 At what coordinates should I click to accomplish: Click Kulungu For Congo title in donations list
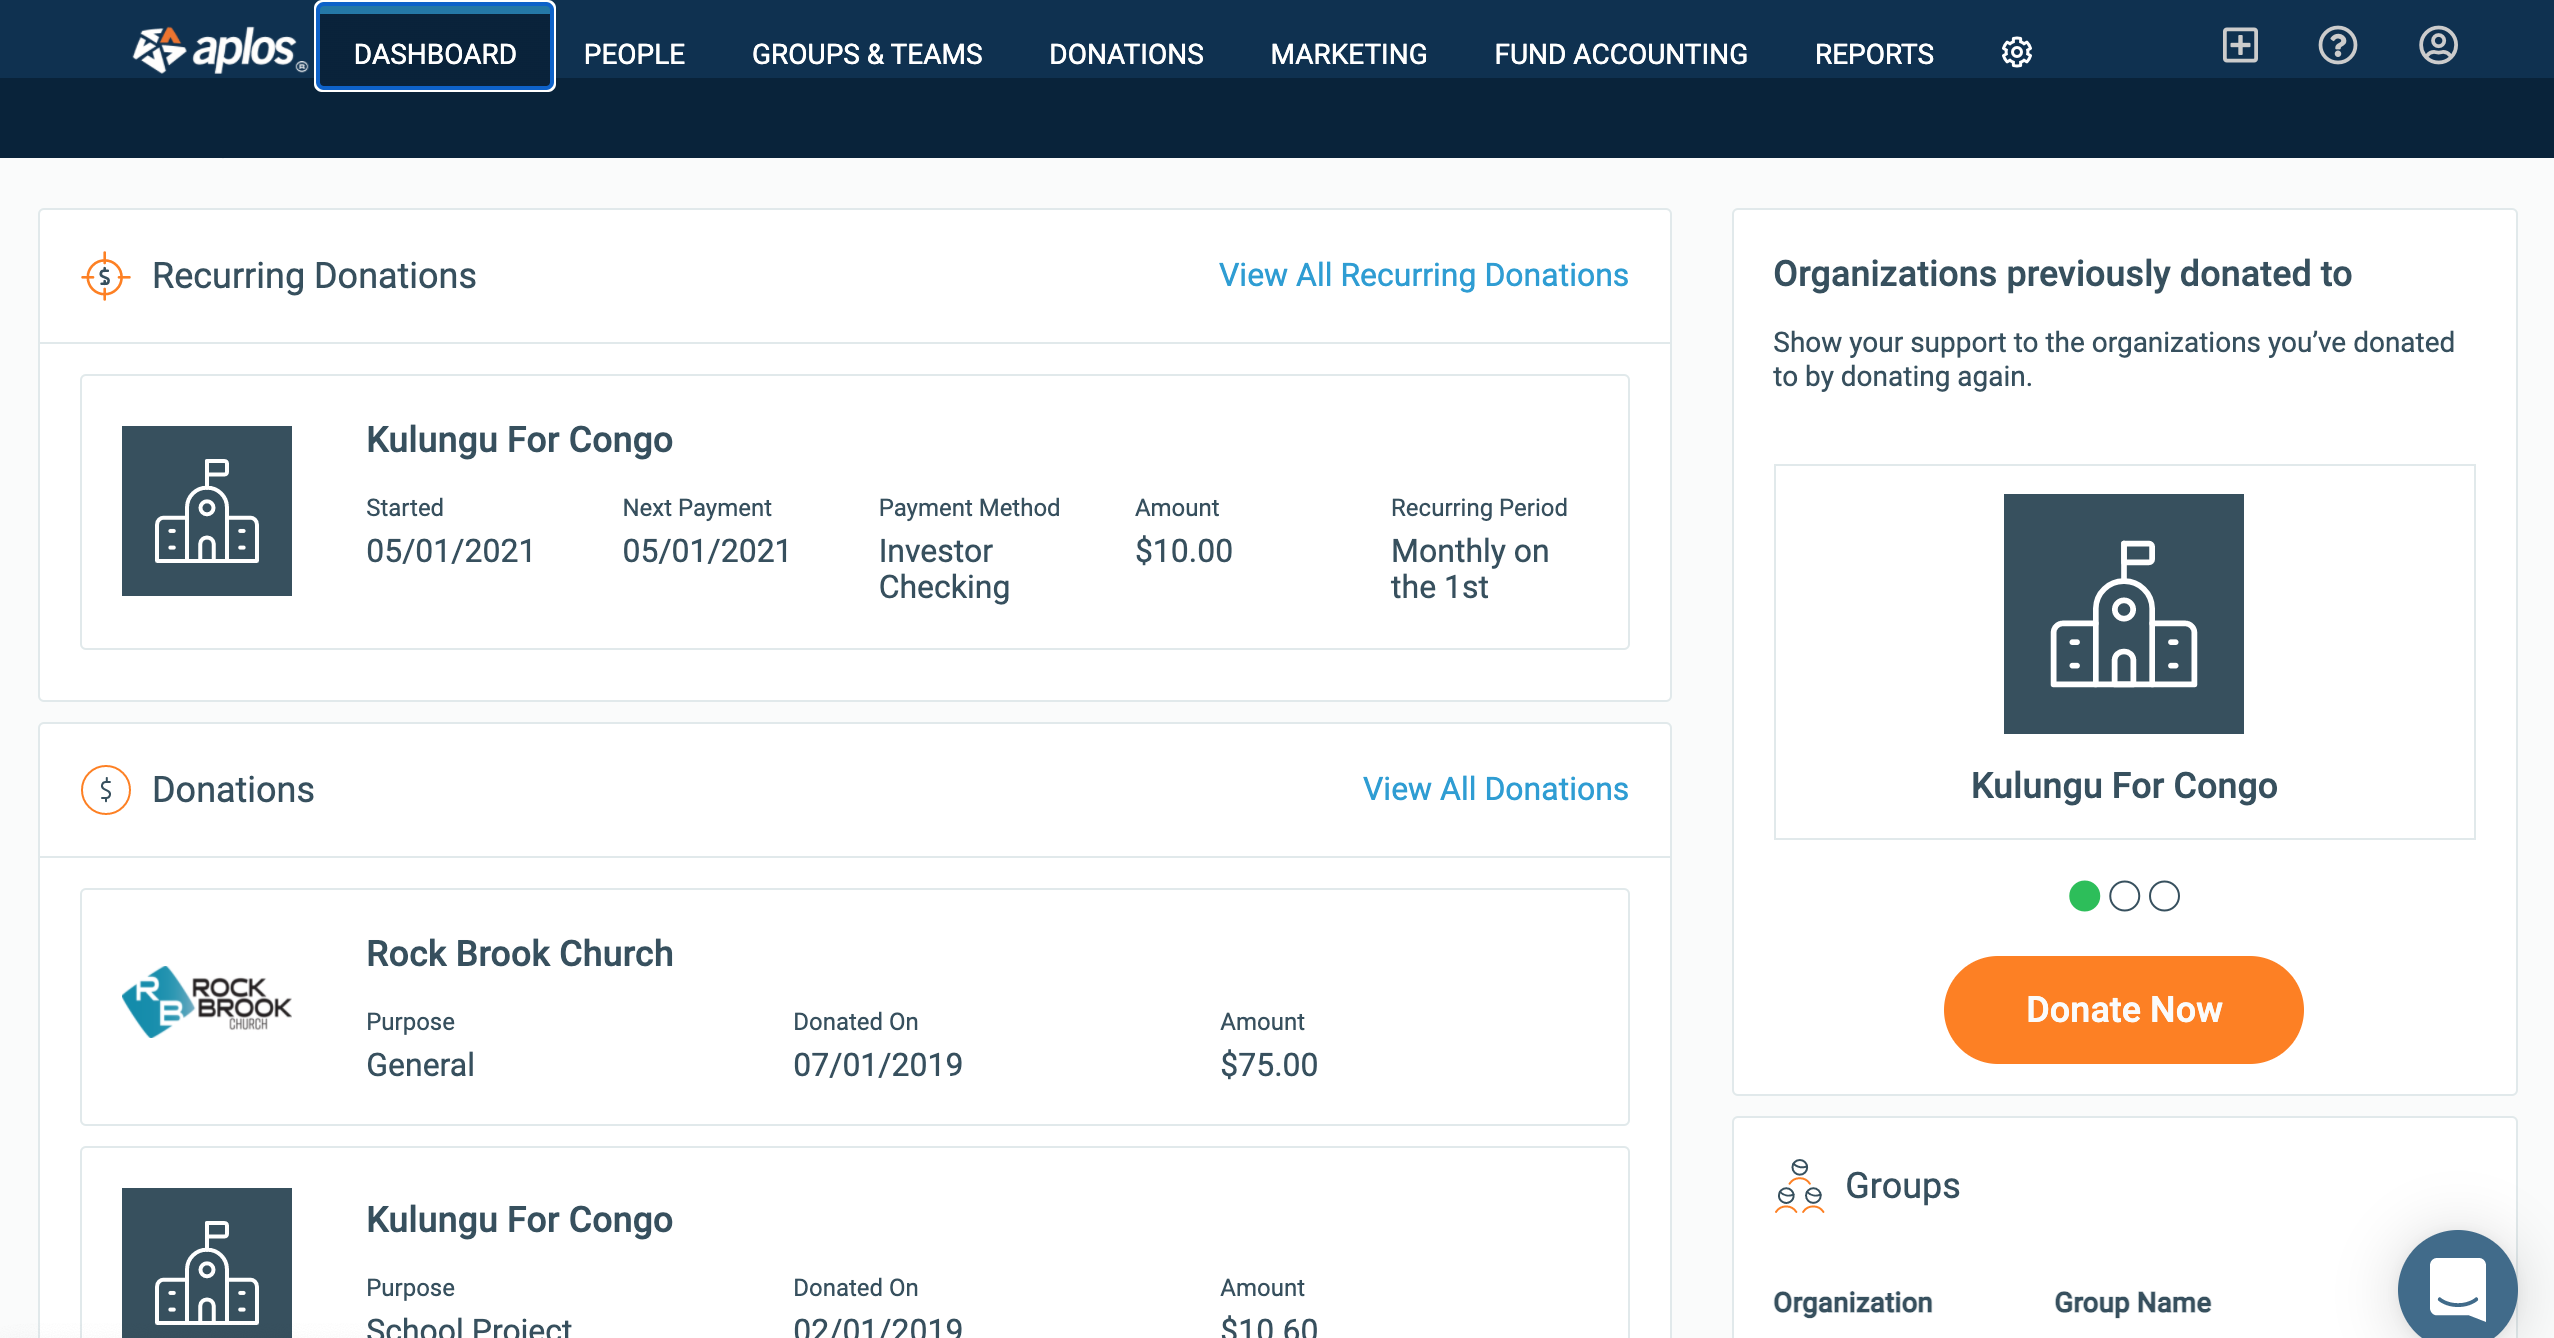tap(519, 1220)
